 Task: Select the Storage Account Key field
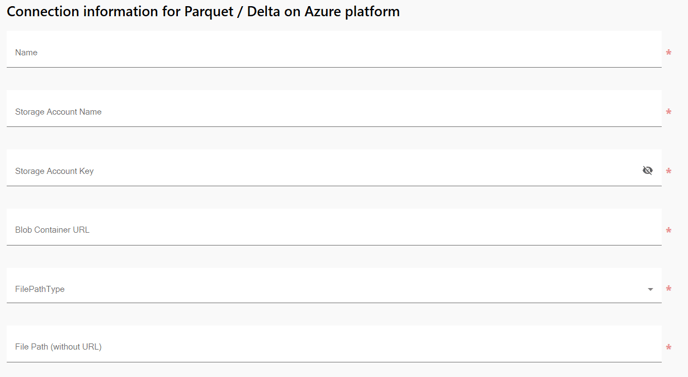tap(334, 168)
